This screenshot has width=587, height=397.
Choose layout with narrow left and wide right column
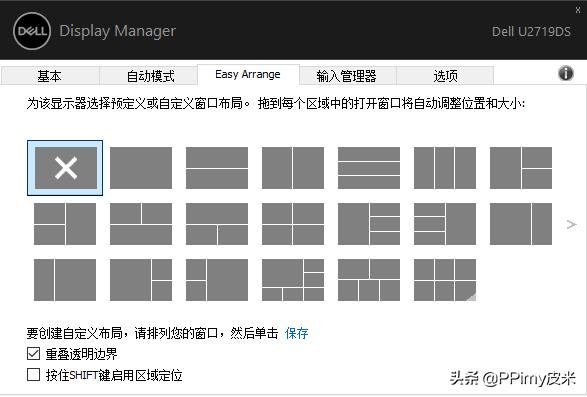pos(65,280)
